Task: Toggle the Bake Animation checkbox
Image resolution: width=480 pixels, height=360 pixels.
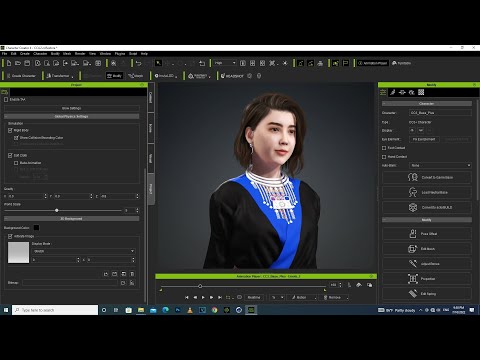Action: (16, 163)
